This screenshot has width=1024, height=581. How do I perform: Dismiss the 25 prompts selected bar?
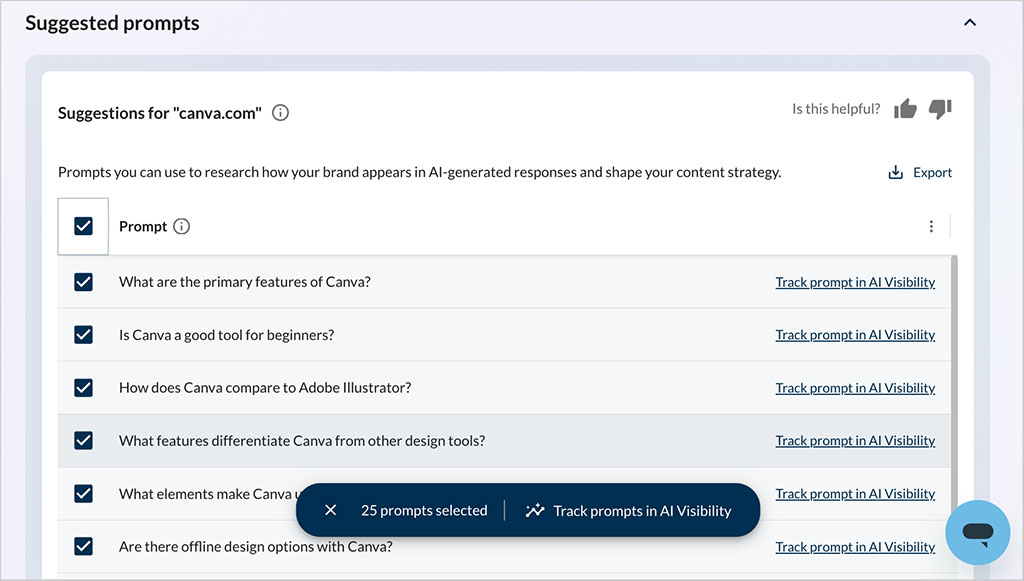click(x=330, y=510)
